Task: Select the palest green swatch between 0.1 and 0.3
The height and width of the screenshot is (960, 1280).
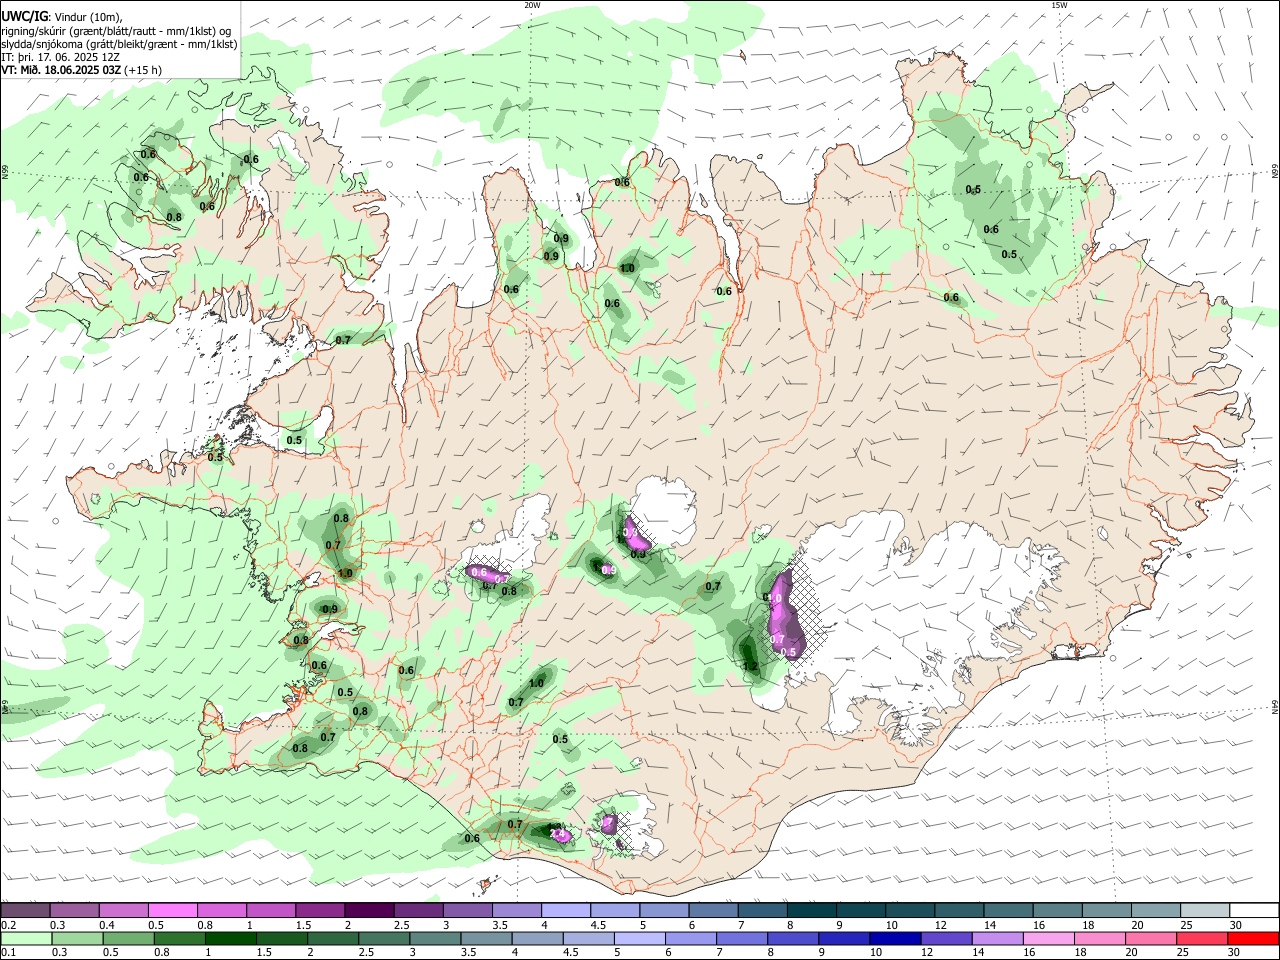Action: [x=26, y=938]
